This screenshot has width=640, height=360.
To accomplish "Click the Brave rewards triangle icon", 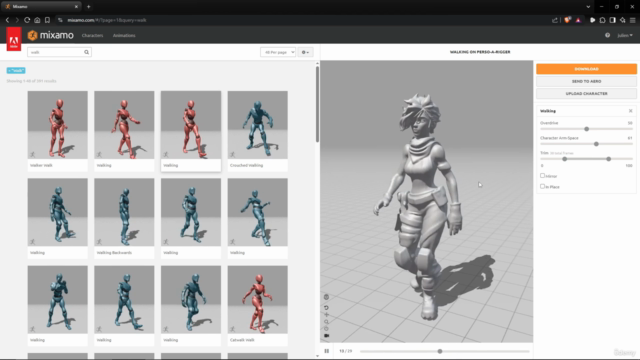I will point(578,20).
